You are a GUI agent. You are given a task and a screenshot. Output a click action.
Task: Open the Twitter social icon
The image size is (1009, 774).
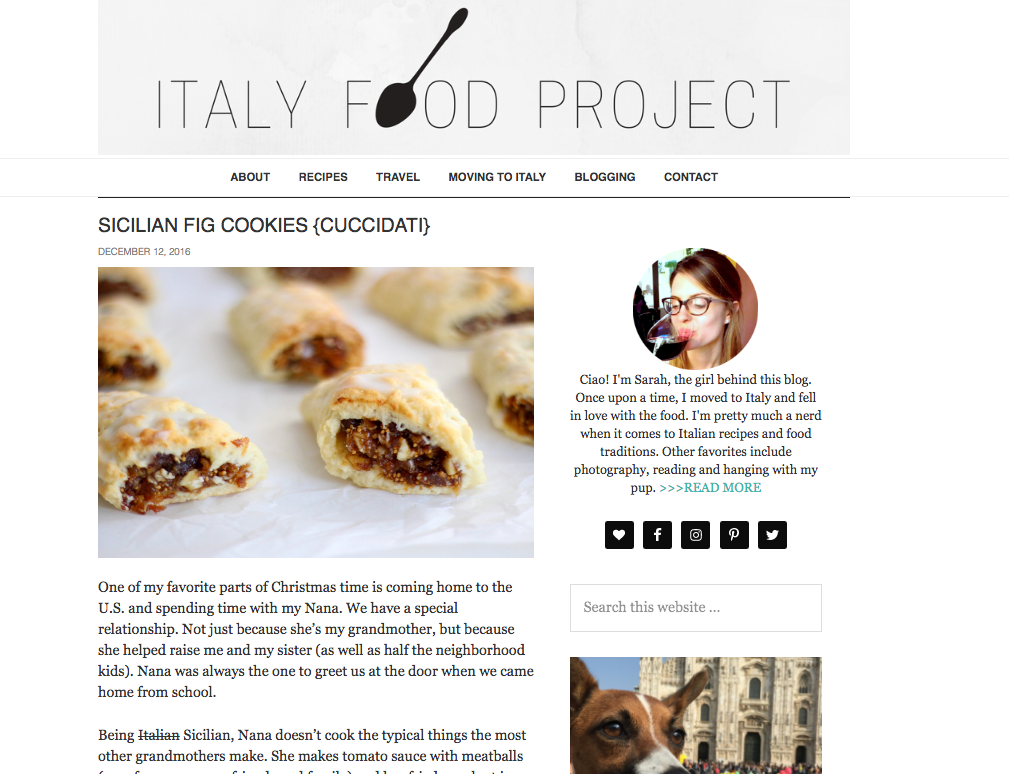click(772, 535)
